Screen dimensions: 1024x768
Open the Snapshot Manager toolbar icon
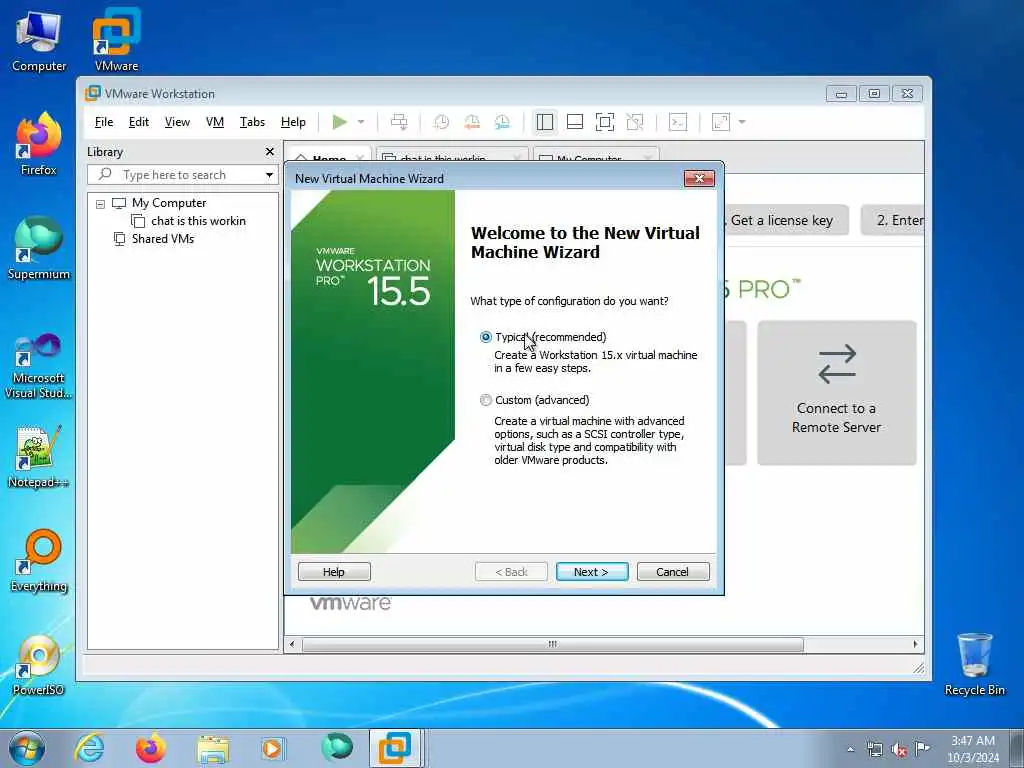(502, 122)
